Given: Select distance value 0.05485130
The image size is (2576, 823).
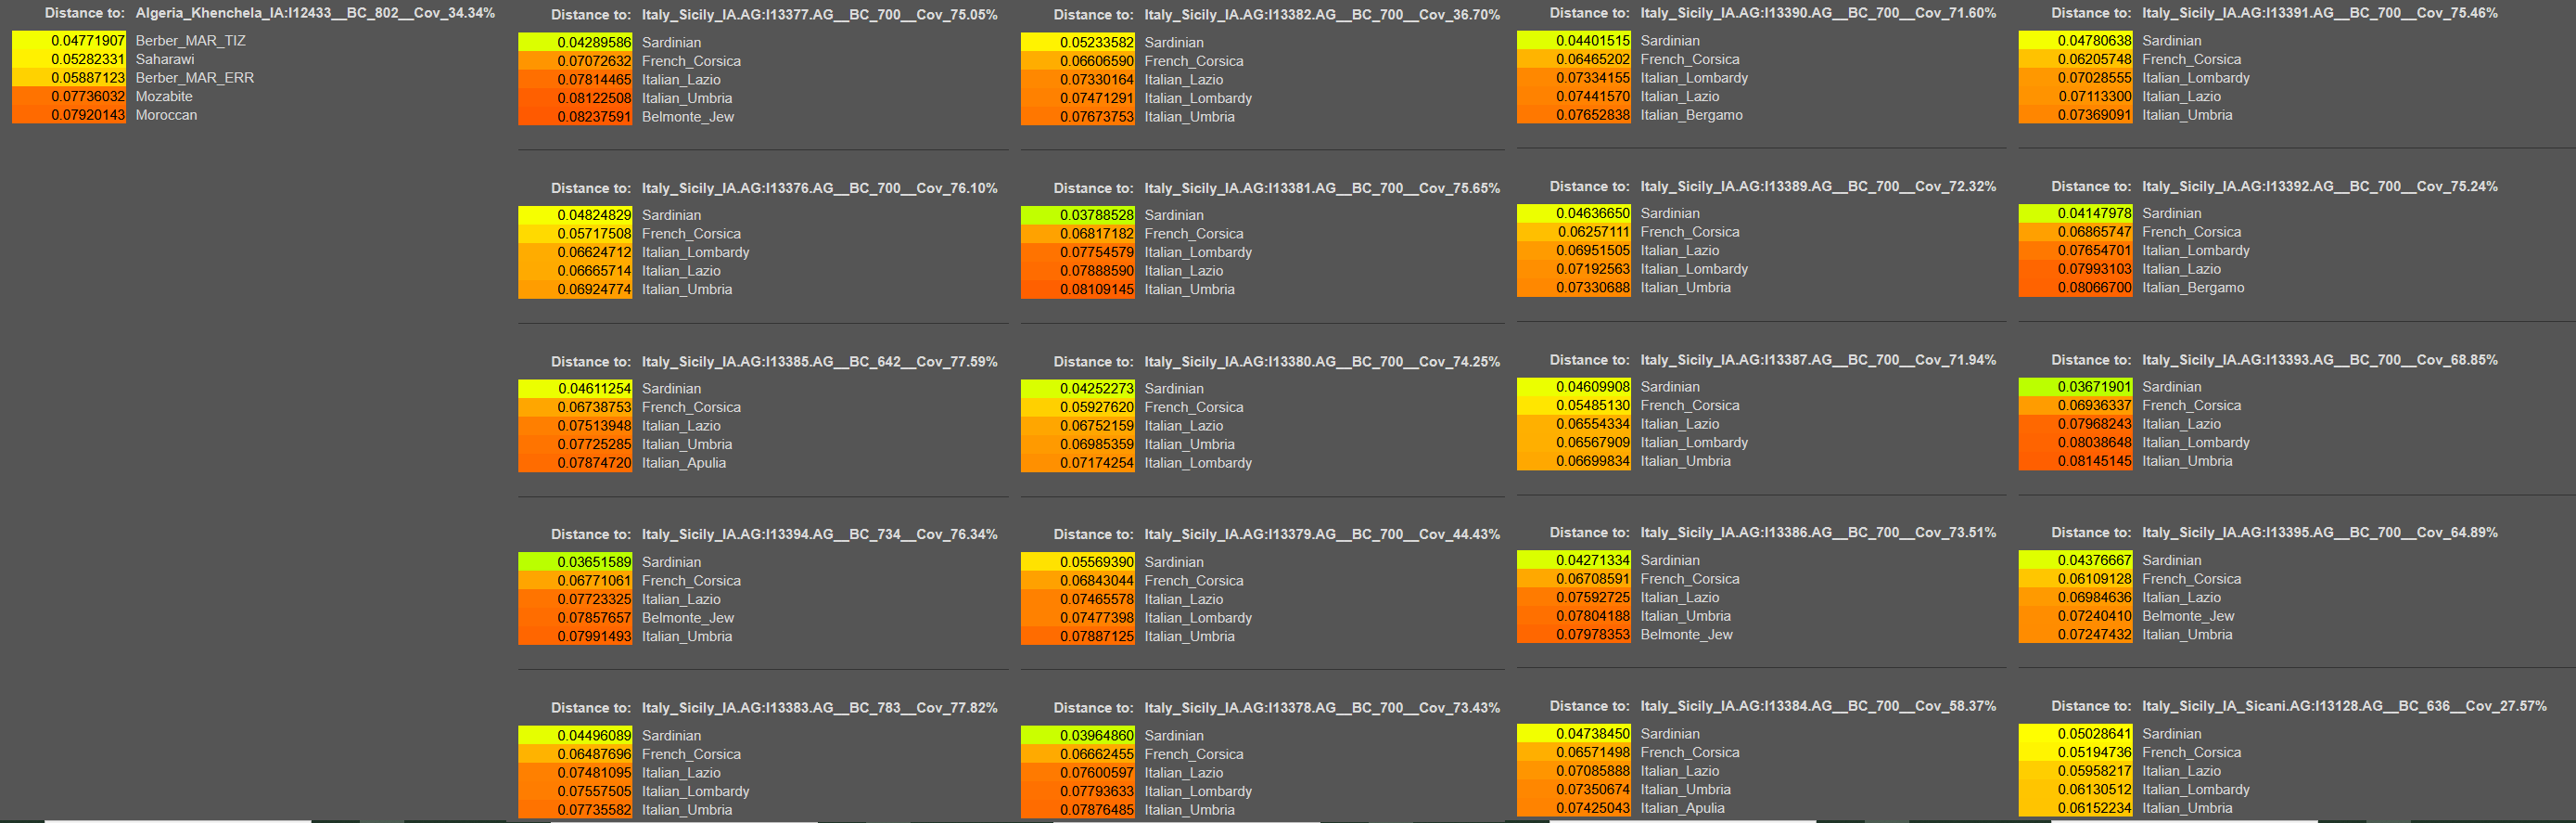Looking at the screenshot, I should coord(1574,405).
